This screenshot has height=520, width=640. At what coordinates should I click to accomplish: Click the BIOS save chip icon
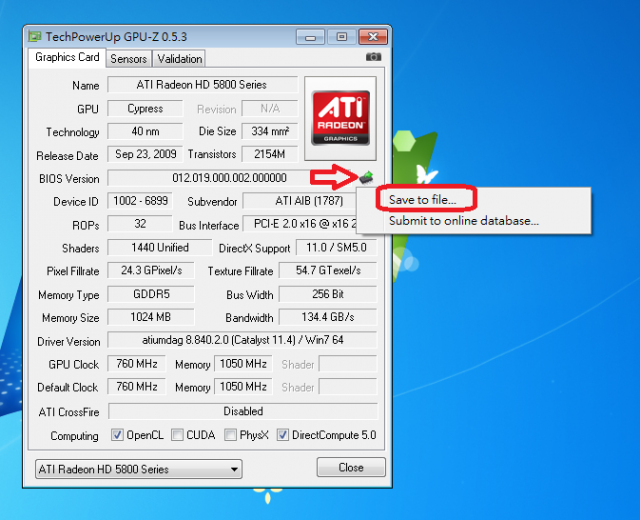[367, 177]
